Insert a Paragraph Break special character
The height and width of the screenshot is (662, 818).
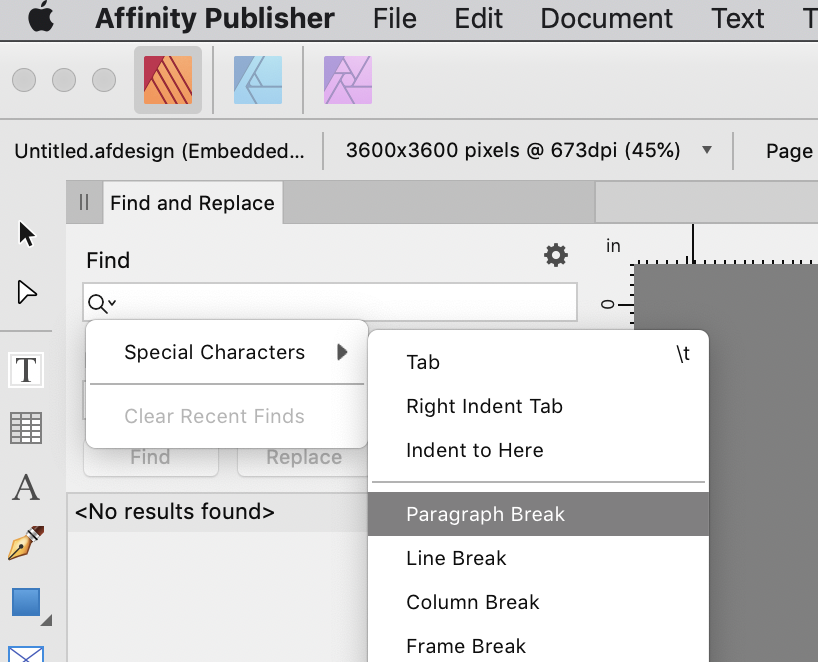(486, 514)
